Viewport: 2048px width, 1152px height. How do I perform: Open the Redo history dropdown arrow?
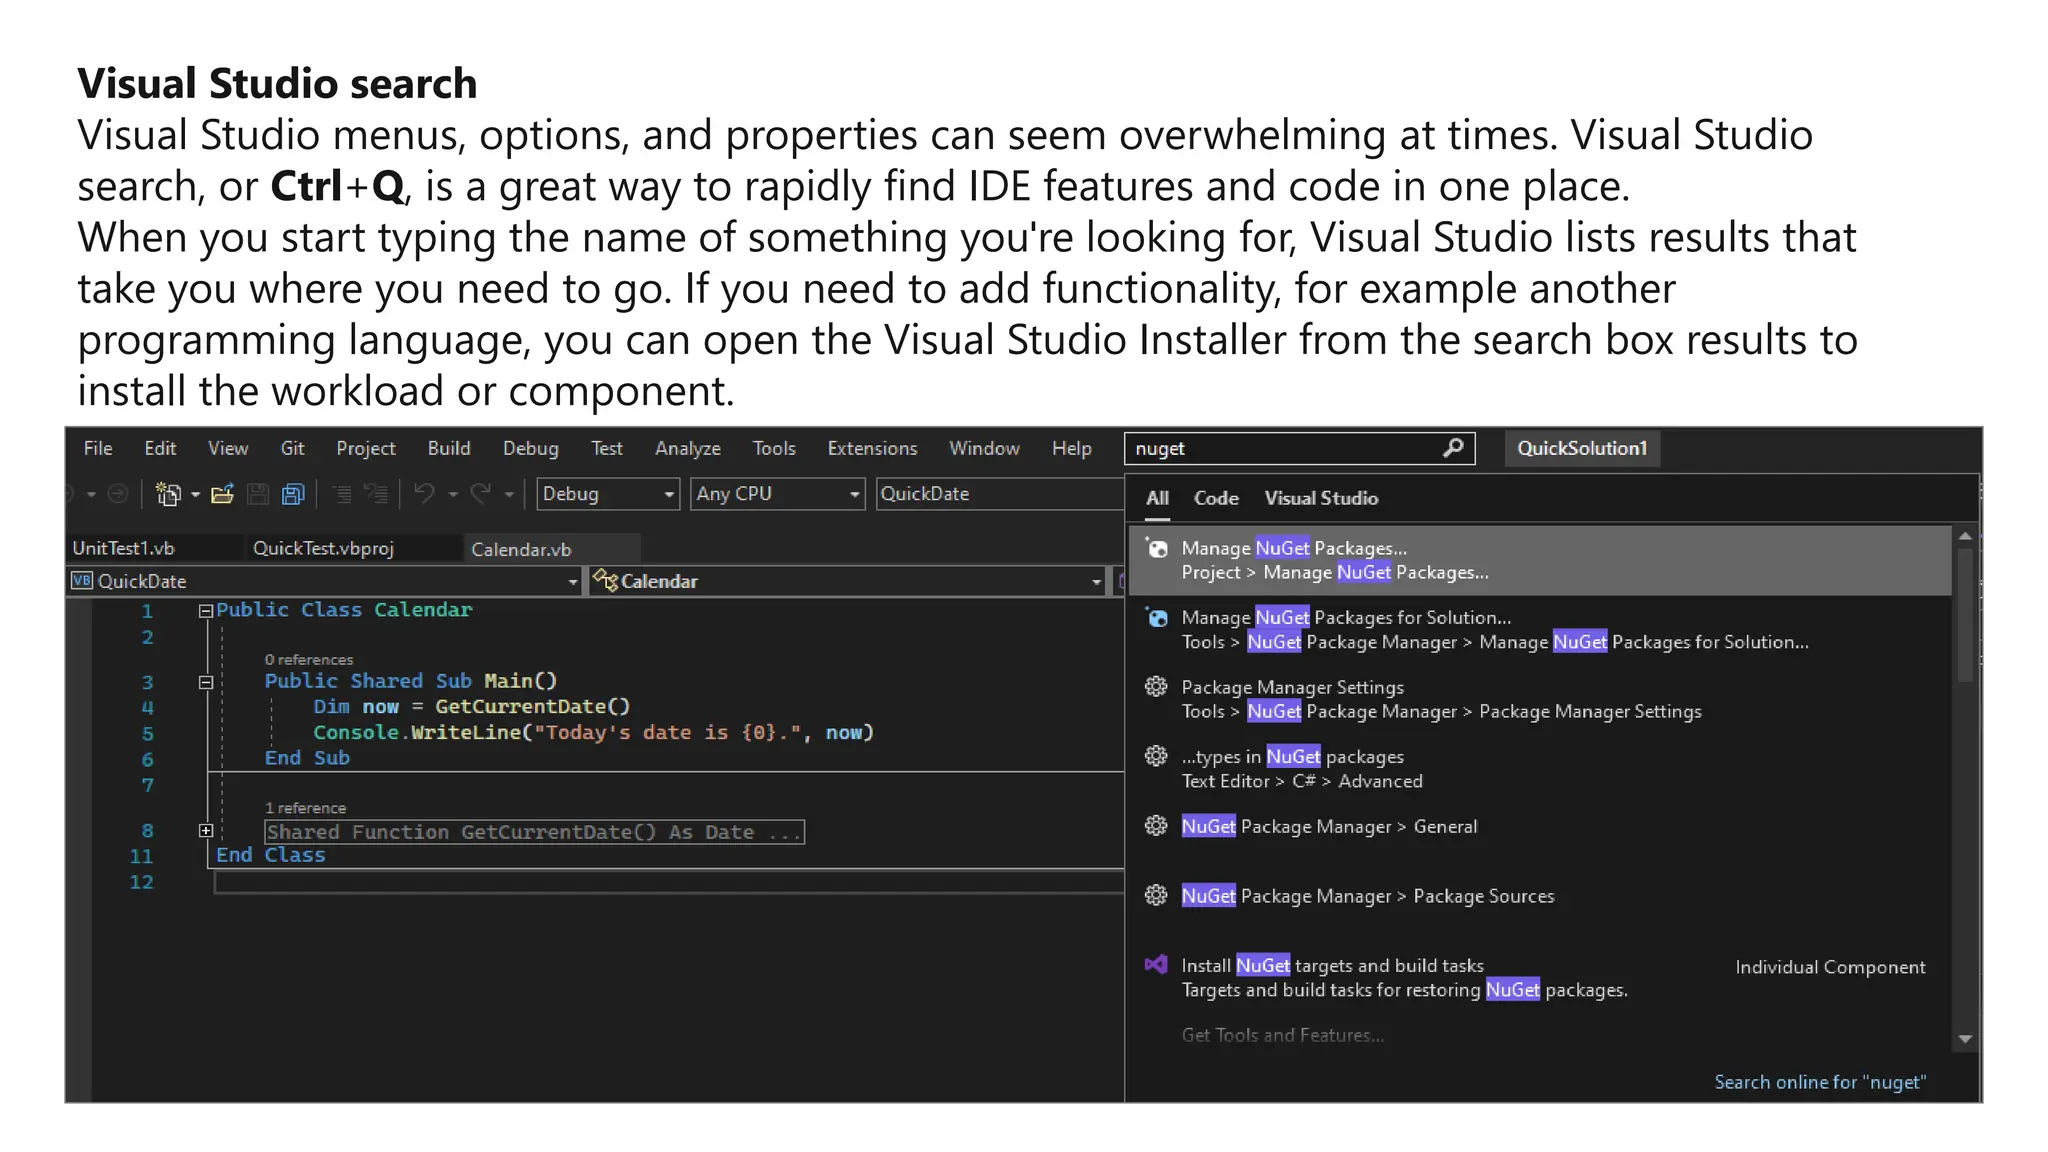coord(509,495)
